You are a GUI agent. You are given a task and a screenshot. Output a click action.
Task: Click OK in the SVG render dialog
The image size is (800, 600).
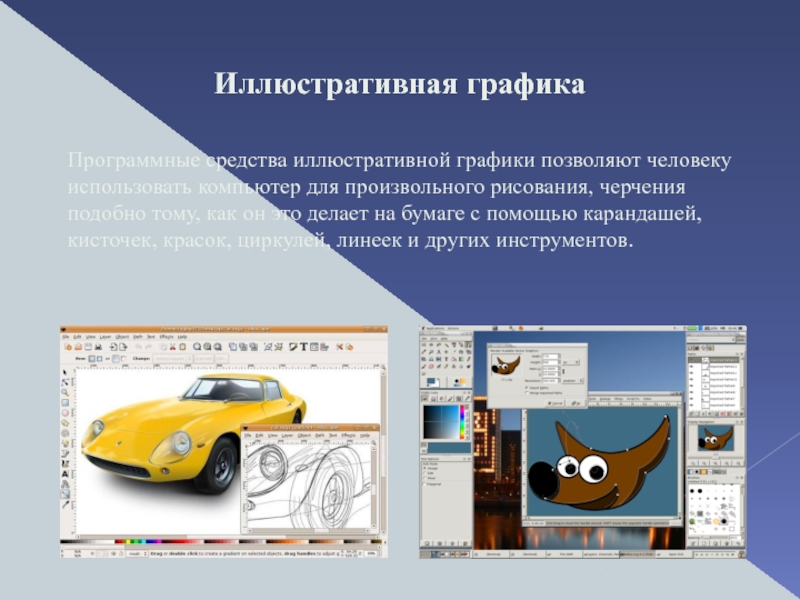(x=576, y=403)
